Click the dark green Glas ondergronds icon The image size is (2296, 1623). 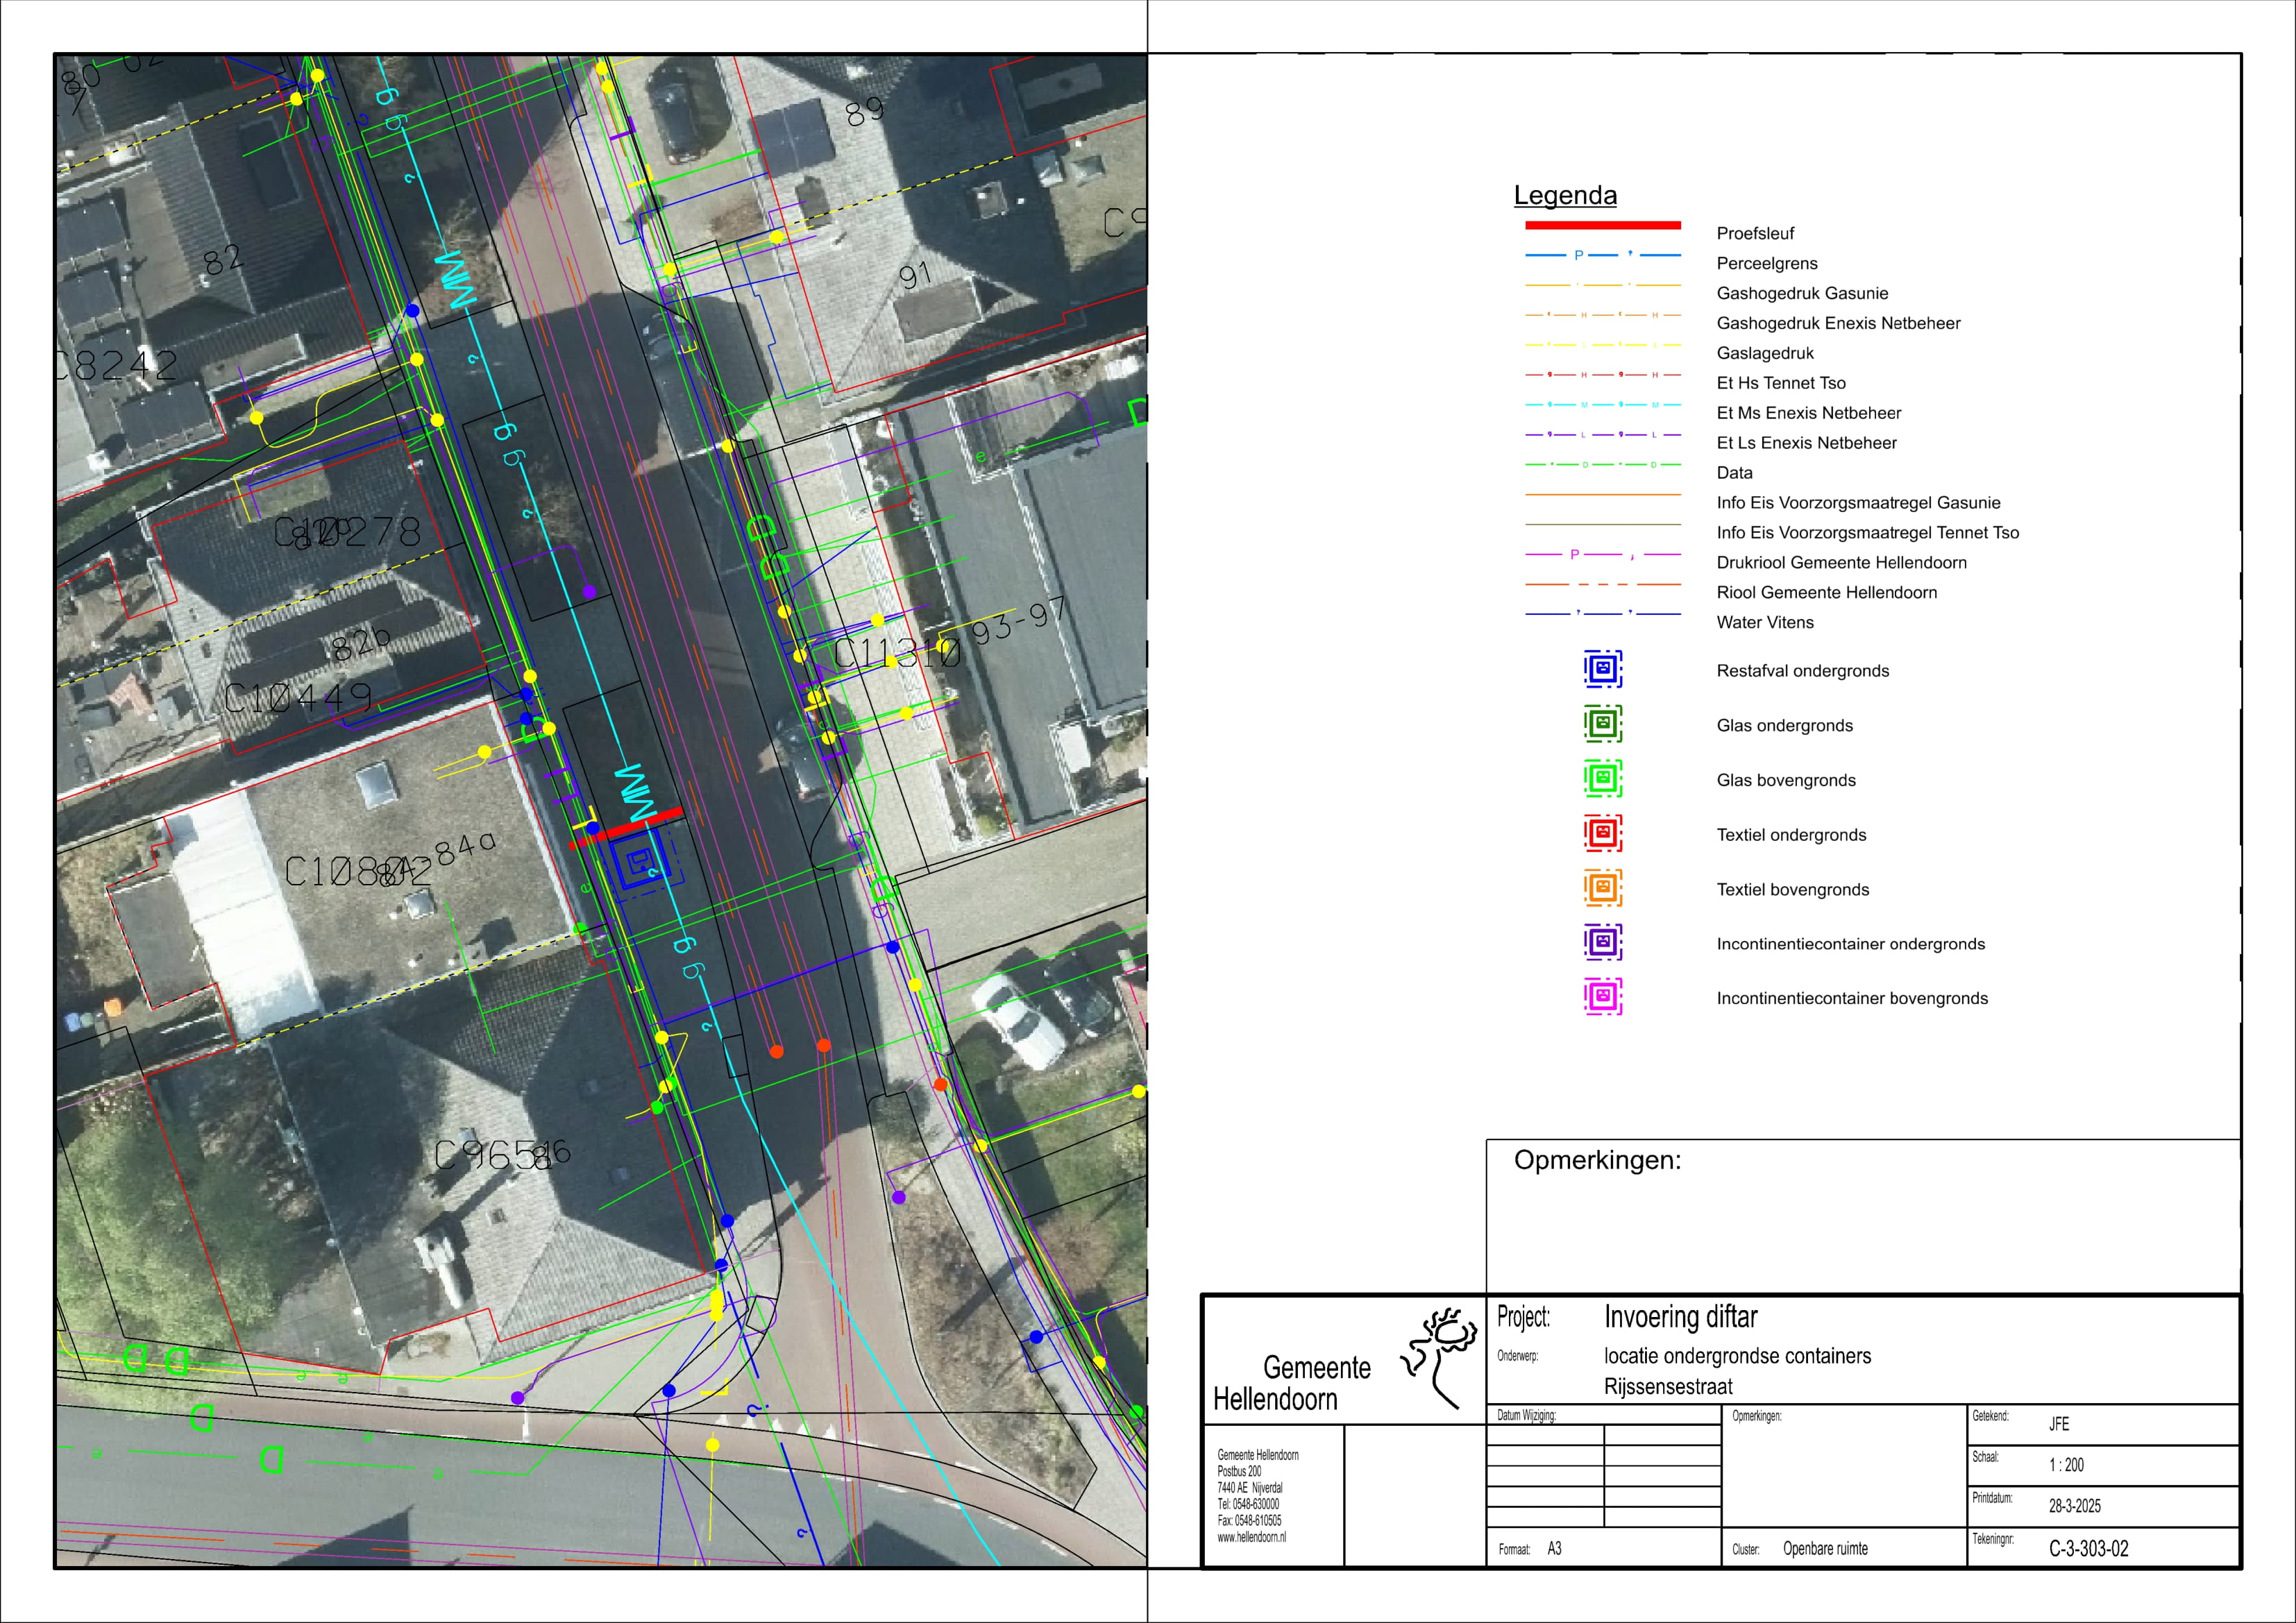coord(1602,723)
